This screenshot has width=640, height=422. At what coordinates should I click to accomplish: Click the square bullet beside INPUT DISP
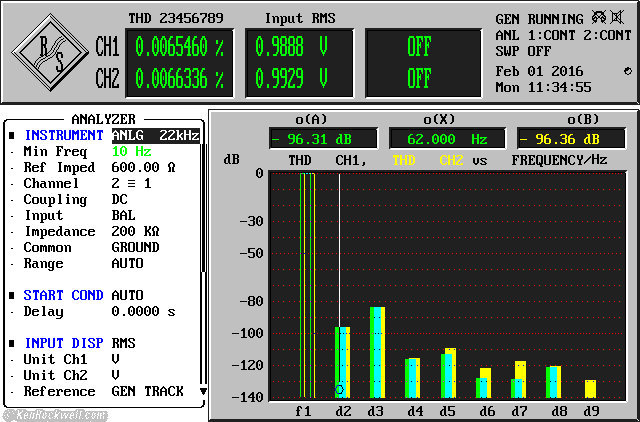tap(12, 343)
